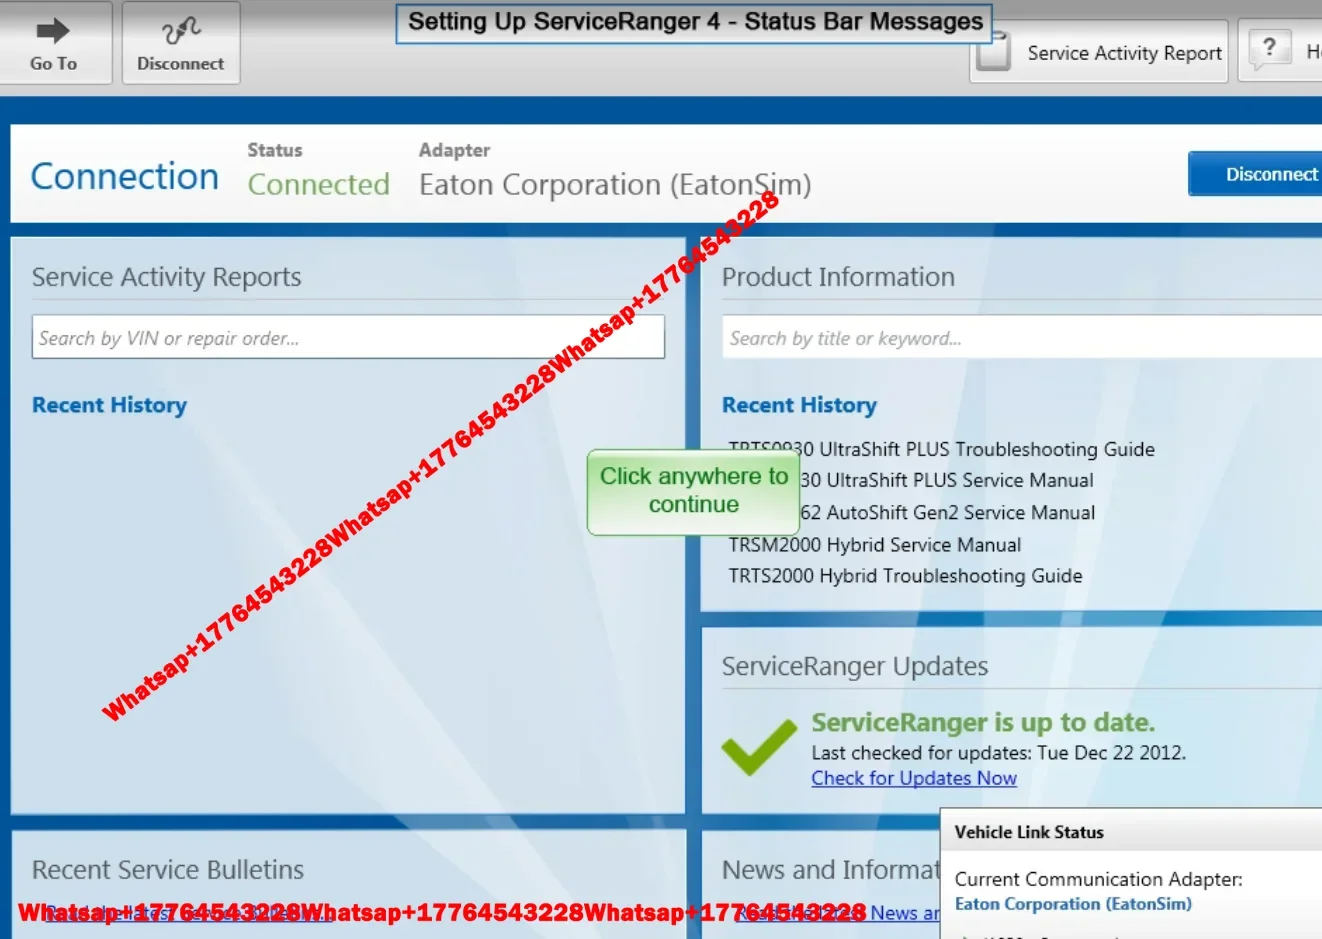This screenshot has width=1322, height=939.
Task: Click Recent History under Service Activity Reports
Action: click(109, 405)
